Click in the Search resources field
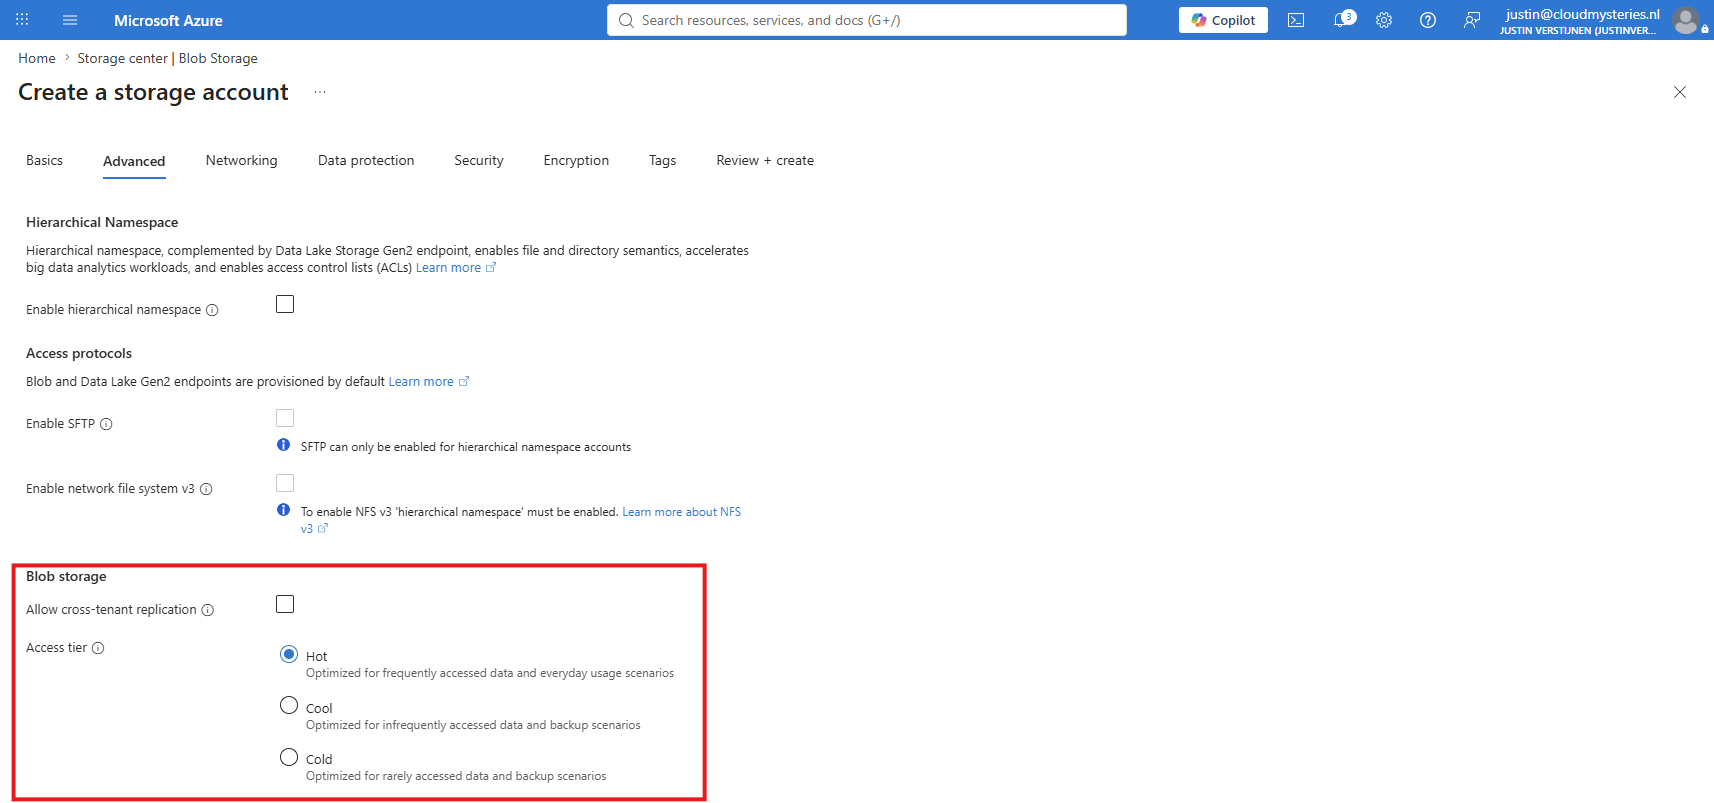Viewport: 1714px width, 803px height. [867, 20]
